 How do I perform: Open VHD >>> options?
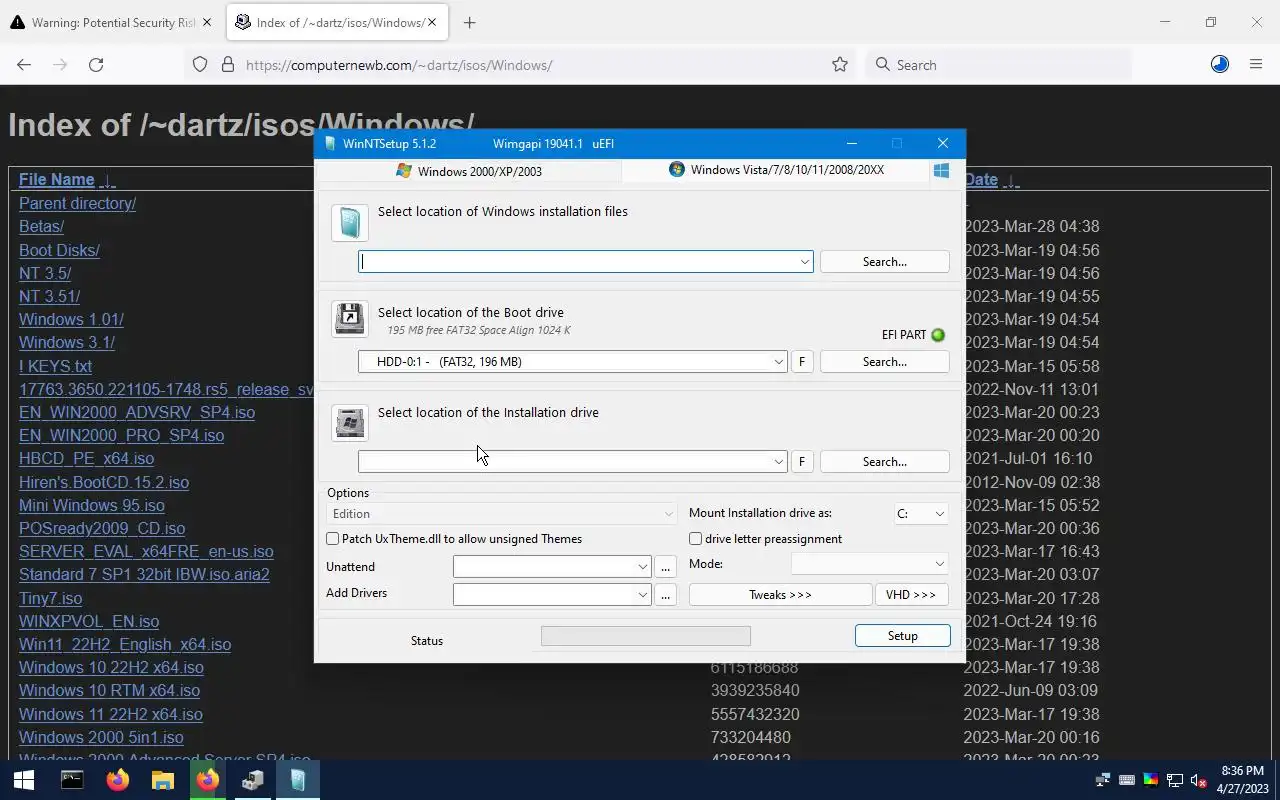(x=911, y=595)
